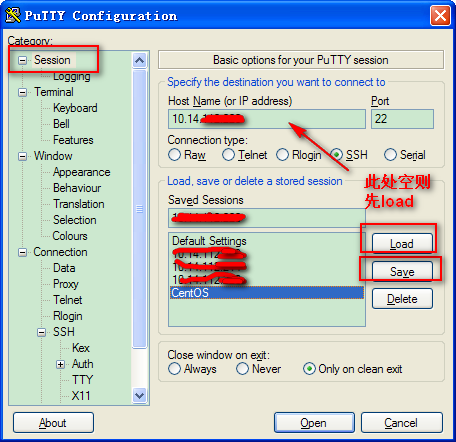The image size is (456, 442).
Task: Click the Port field
Action: pyautogui.click(x=402, y=119)
